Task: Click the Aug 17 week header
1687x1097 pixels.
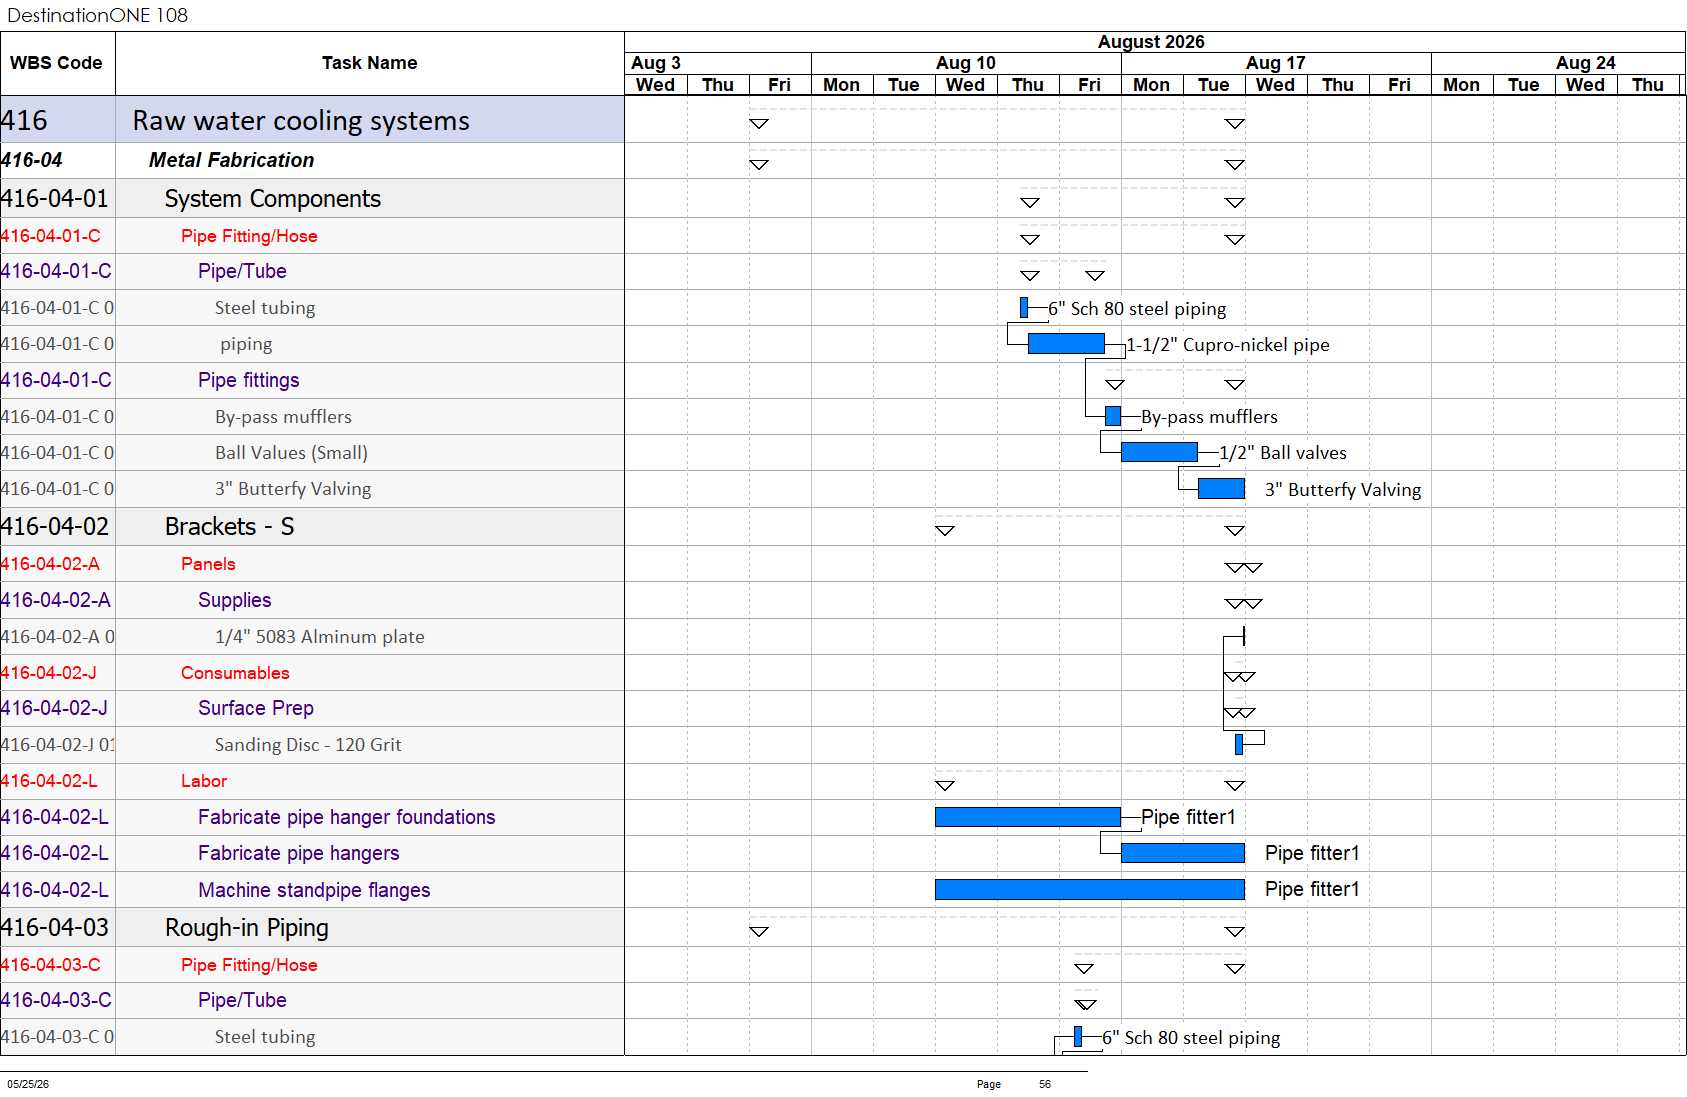Action: pyautogui.click(x=1276, y=63)
